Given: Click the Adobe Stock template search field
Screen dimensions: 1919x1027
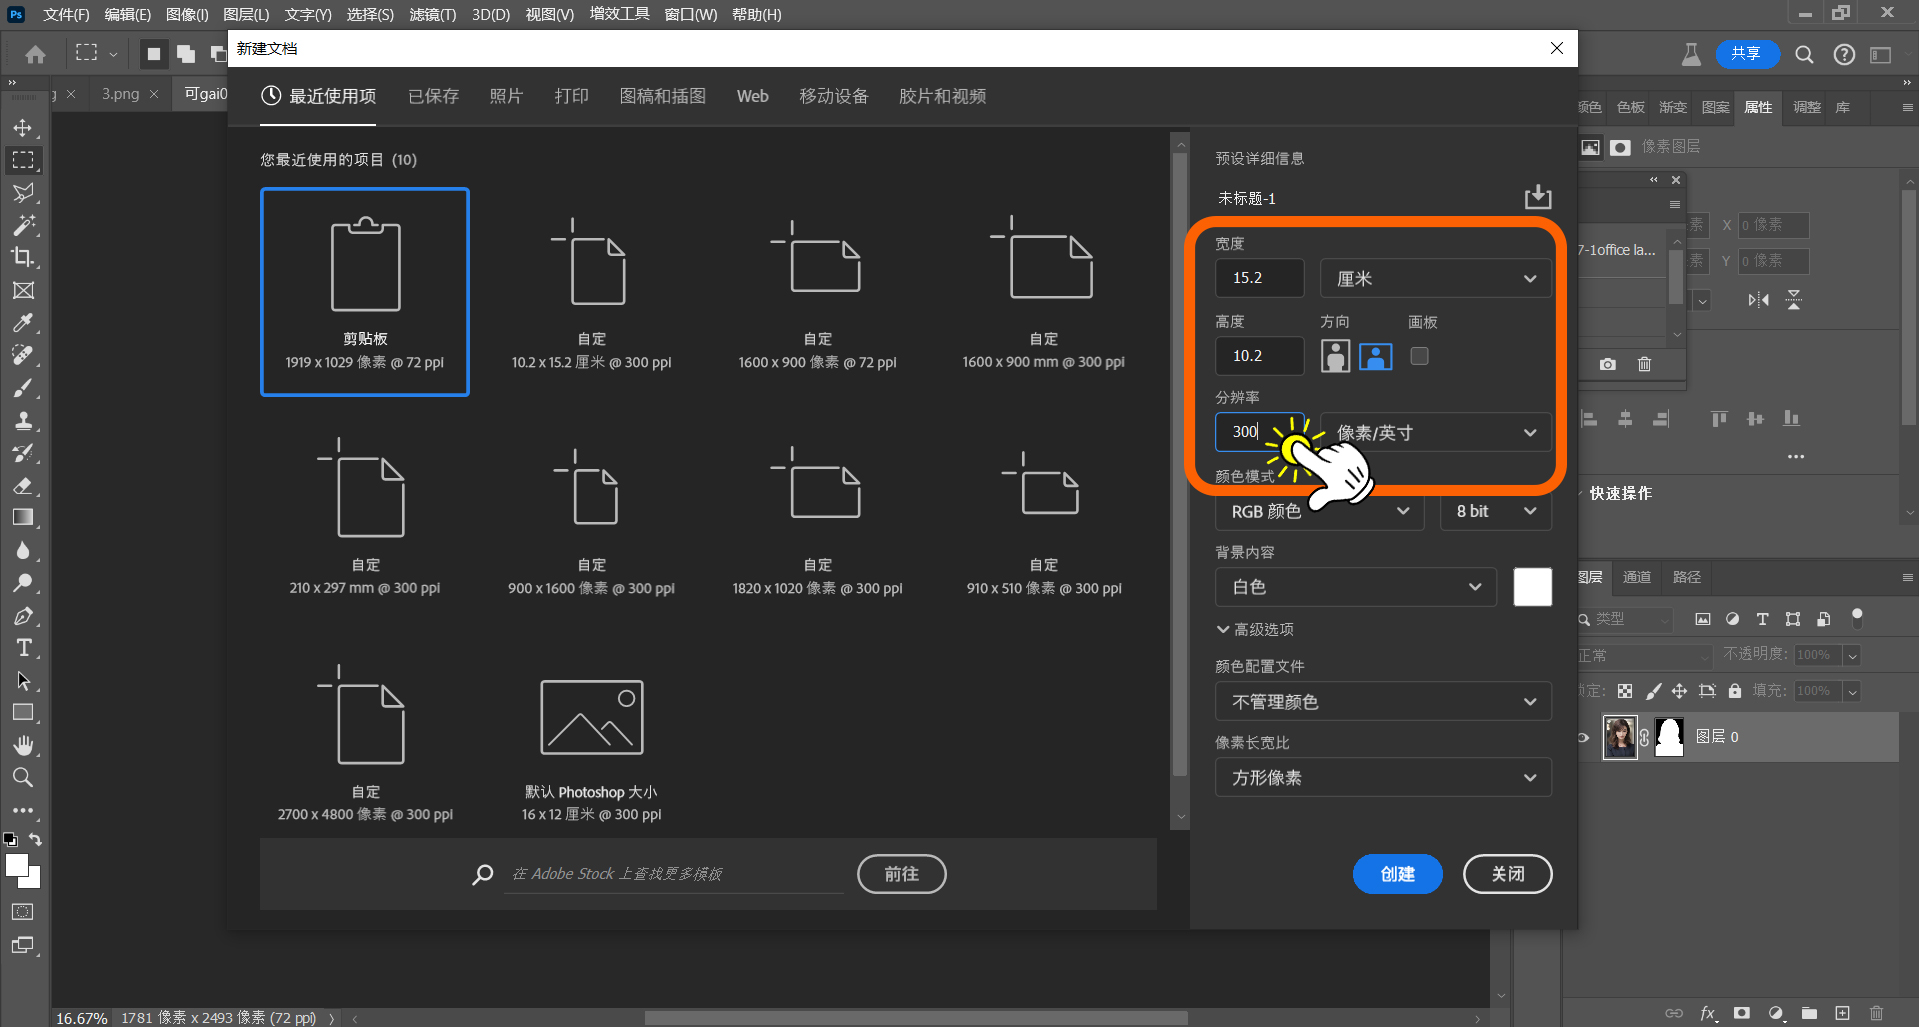Looking at the screenshot, I should tap(675, 874).
